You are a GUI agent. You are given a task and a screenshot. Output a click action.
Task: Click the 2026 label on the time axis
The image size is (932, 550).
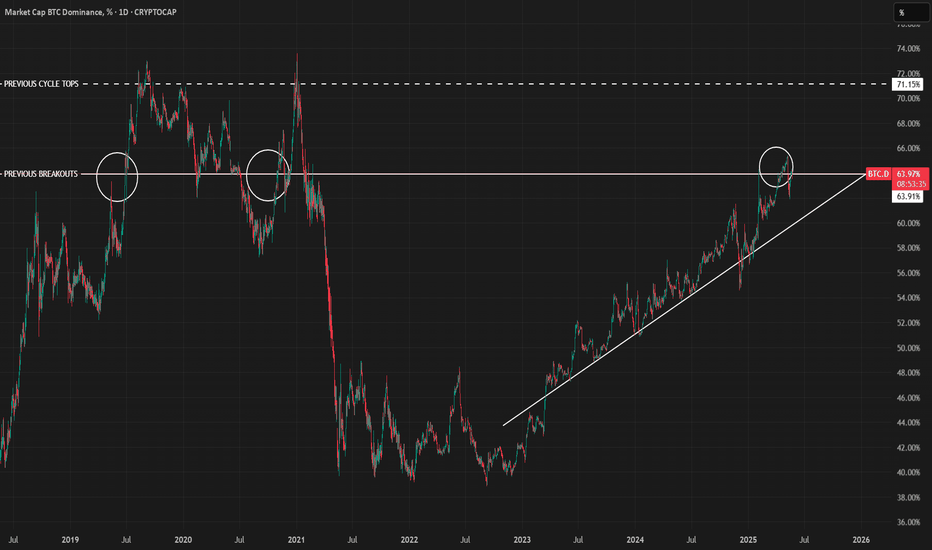[x=861, y=540]
